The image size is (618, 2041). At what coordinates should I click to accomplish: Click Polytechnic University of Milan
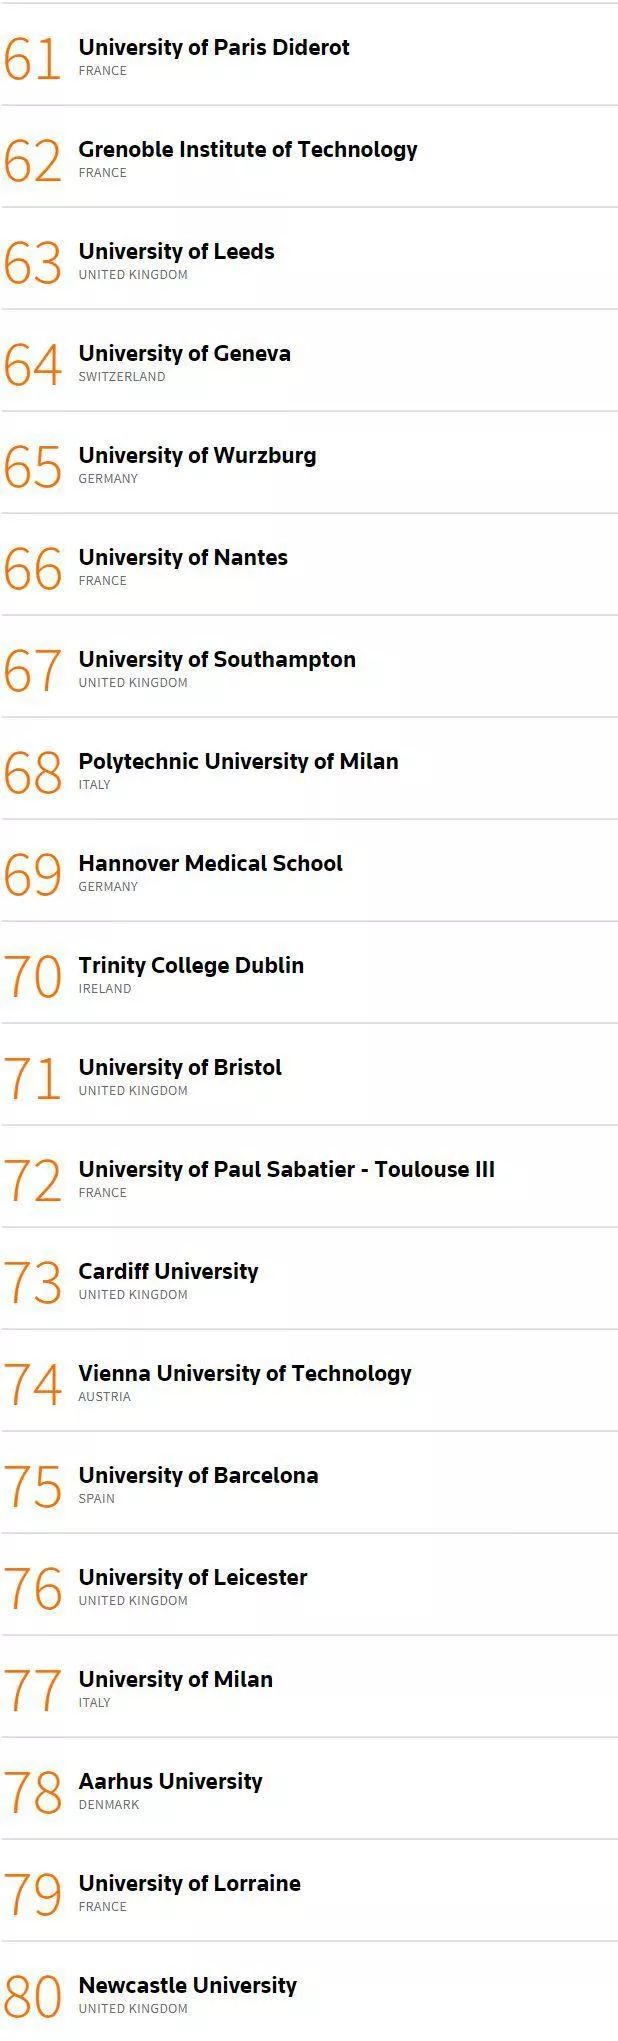[x=238, y=761]
